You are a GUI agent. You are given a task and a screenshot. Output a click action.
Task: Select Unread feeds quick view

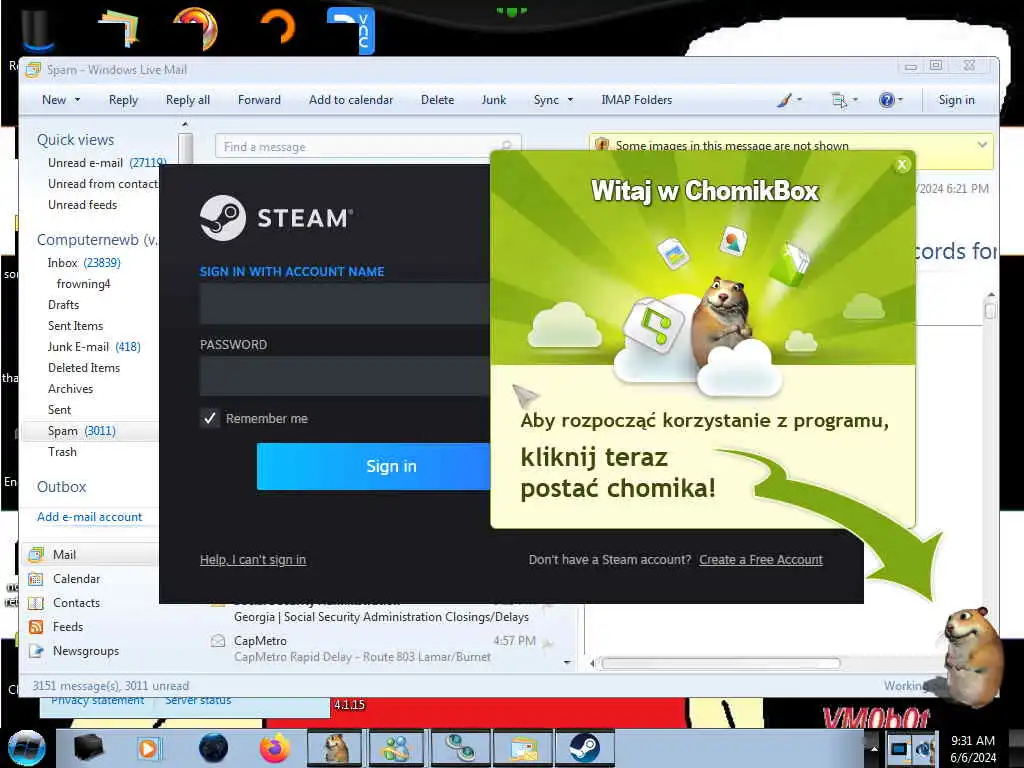tap(82, 204)
